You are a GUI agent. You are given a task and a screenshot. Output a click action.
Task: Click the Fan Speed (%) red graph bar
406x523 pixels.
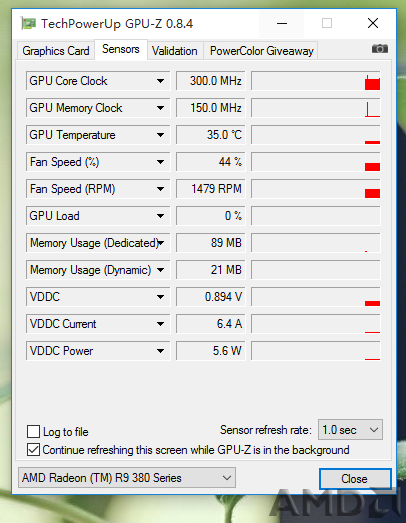click(x=372, y=167)
